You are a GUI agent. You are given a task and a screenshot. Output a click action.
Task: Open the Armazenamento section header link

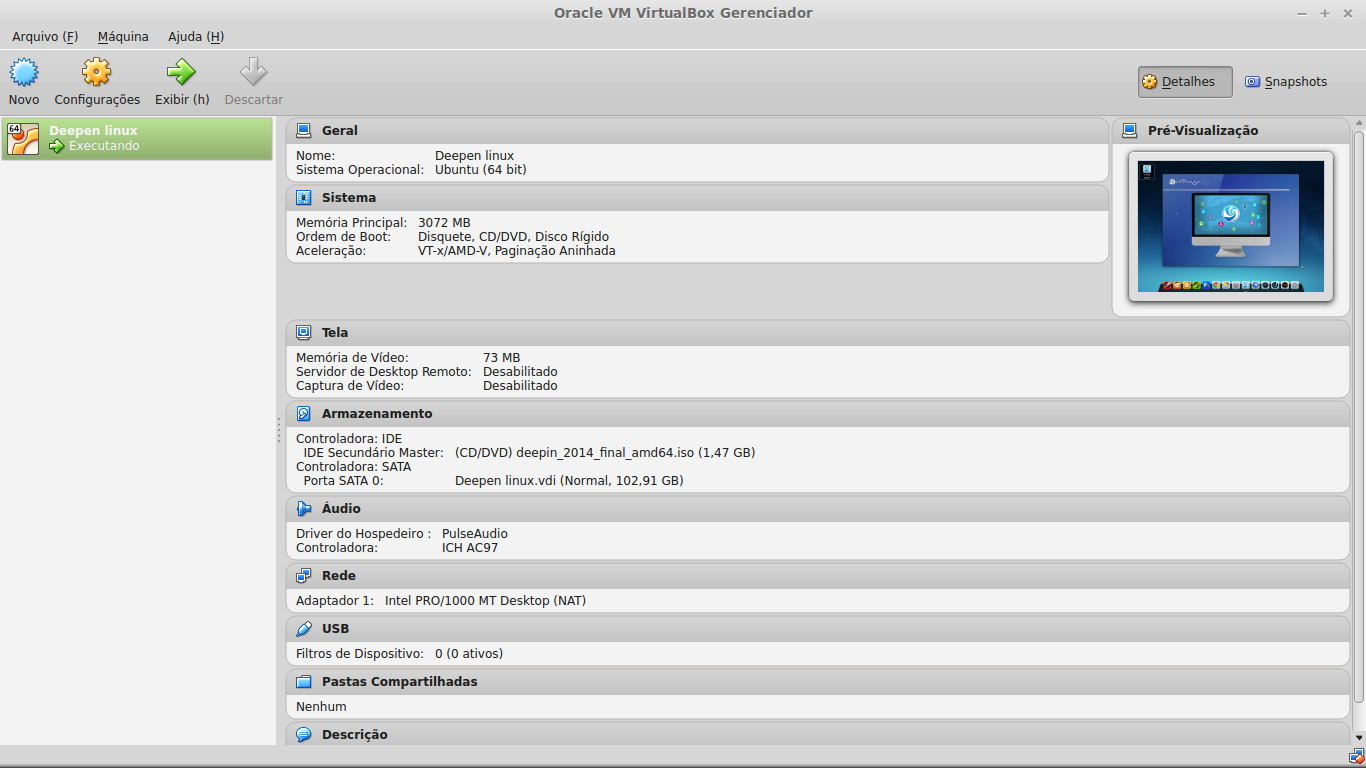click(x=377, y=414)
